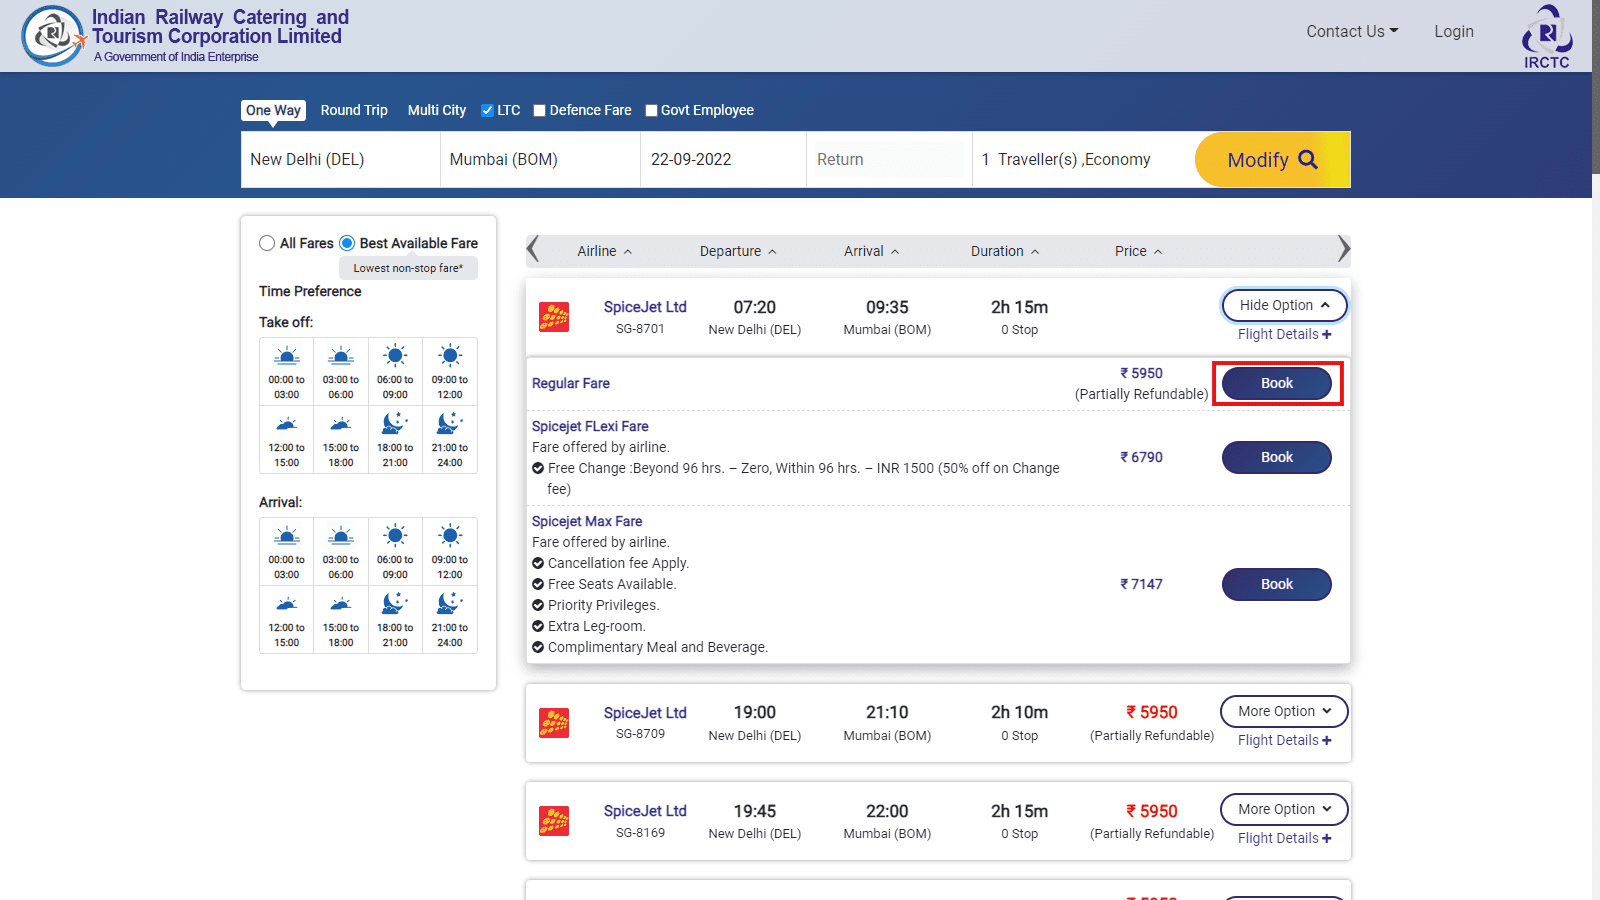Select arrival time 12:00 to 15:00
The height and width of the screenshot is (900, 1600).
click(x=287, y=619)
